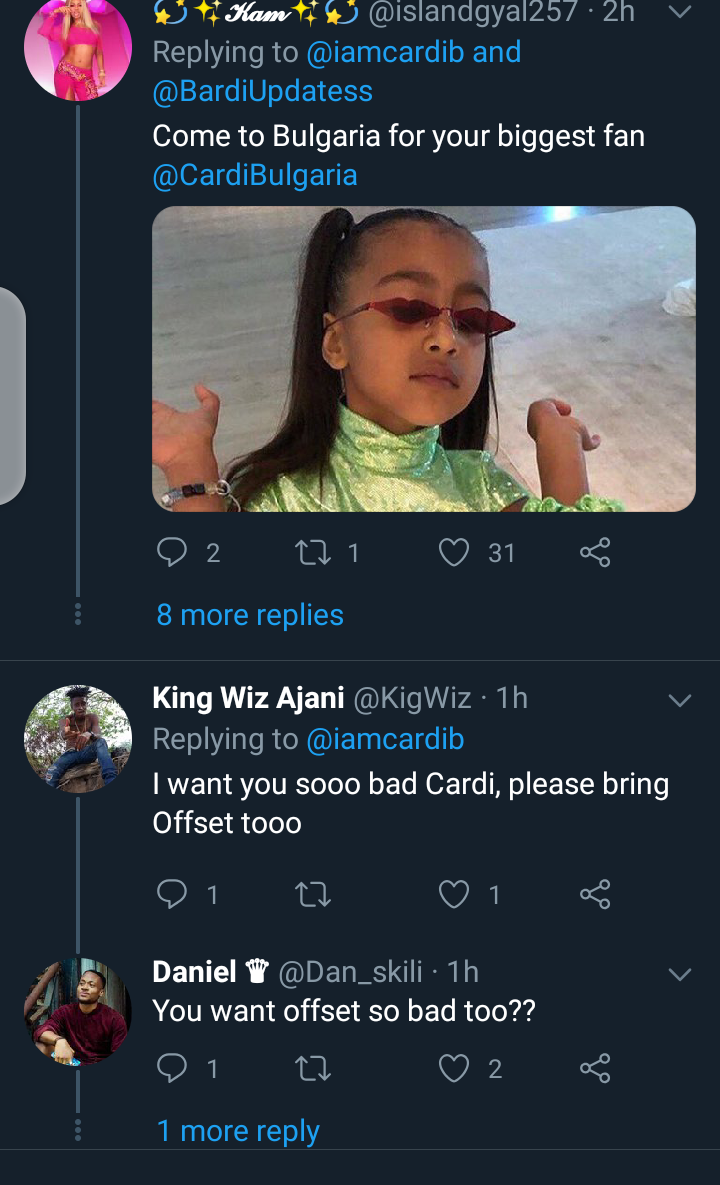Share the Bulgaria fan tweet
720x1185 pixels.
pyautogui.click(x=595, y=552)
